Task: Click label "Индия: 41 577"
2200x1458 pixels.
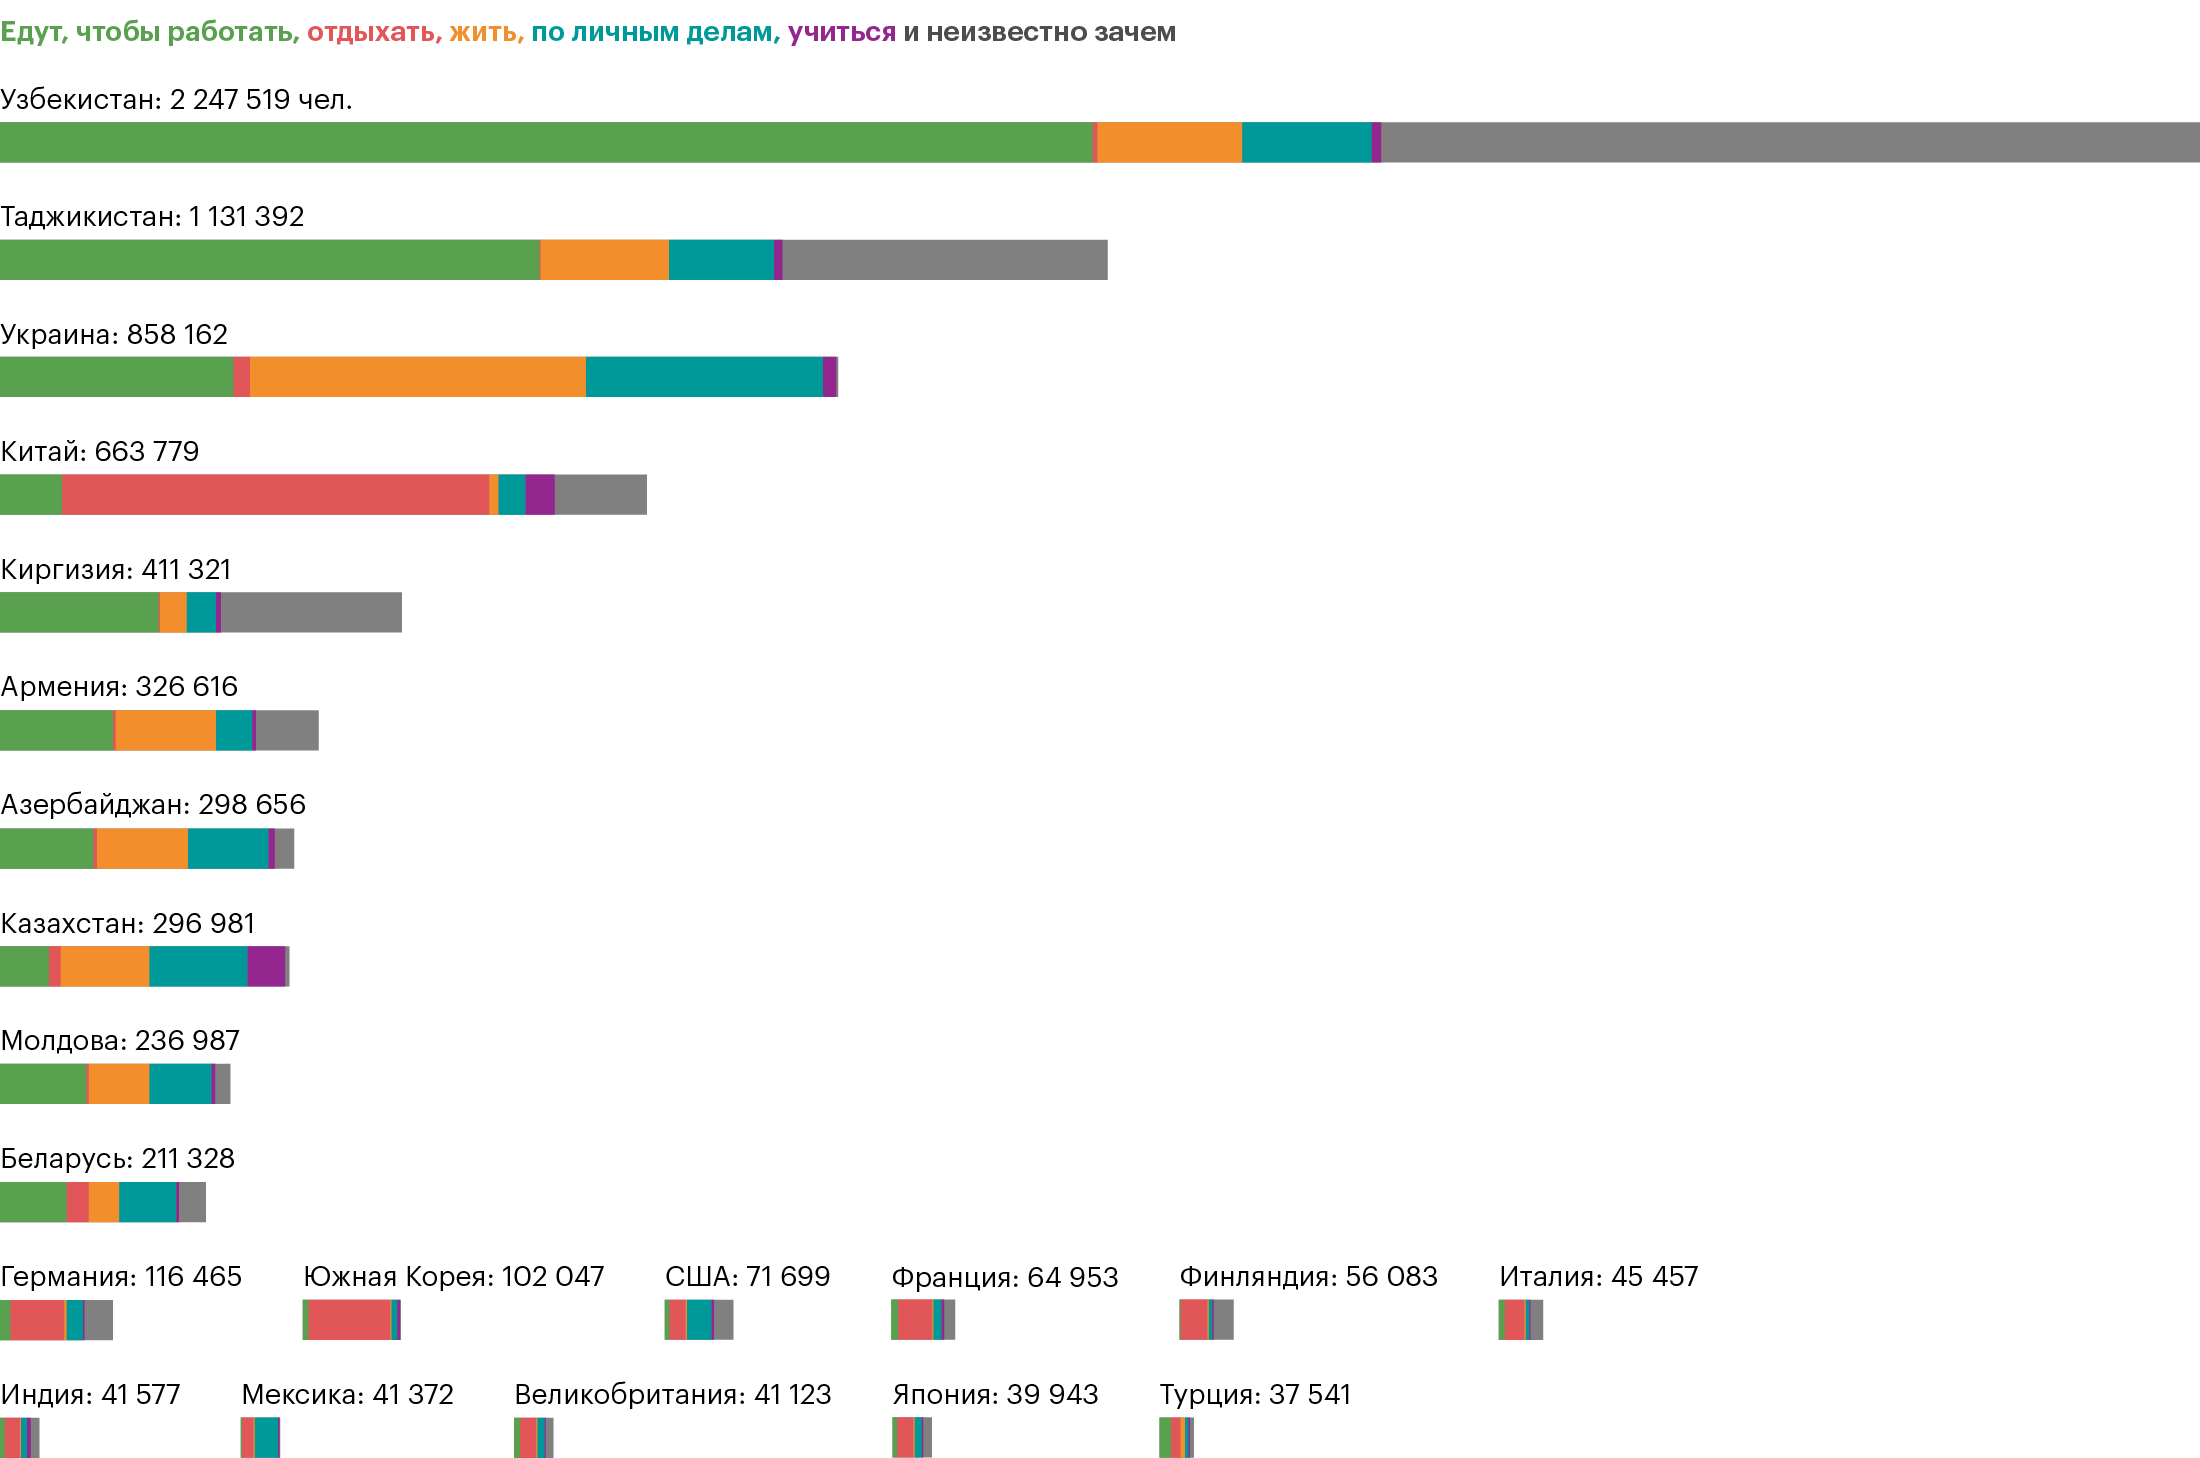Action: point(90,1394)
